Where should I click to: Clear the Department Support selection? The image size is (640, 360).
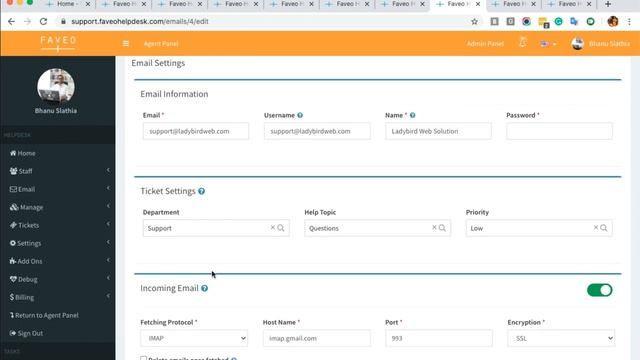pyautogui.click(x=273, y=227)
